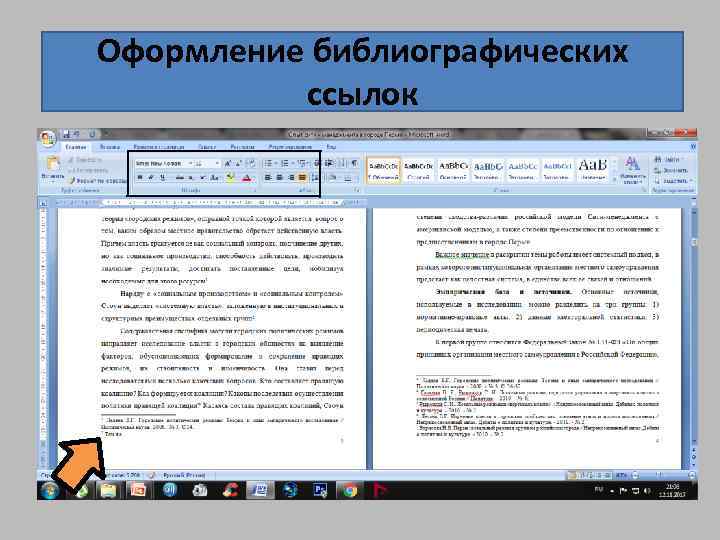Click the Clear Formatting icon
The height and width of the screenshot is (540, 720).
251,163
